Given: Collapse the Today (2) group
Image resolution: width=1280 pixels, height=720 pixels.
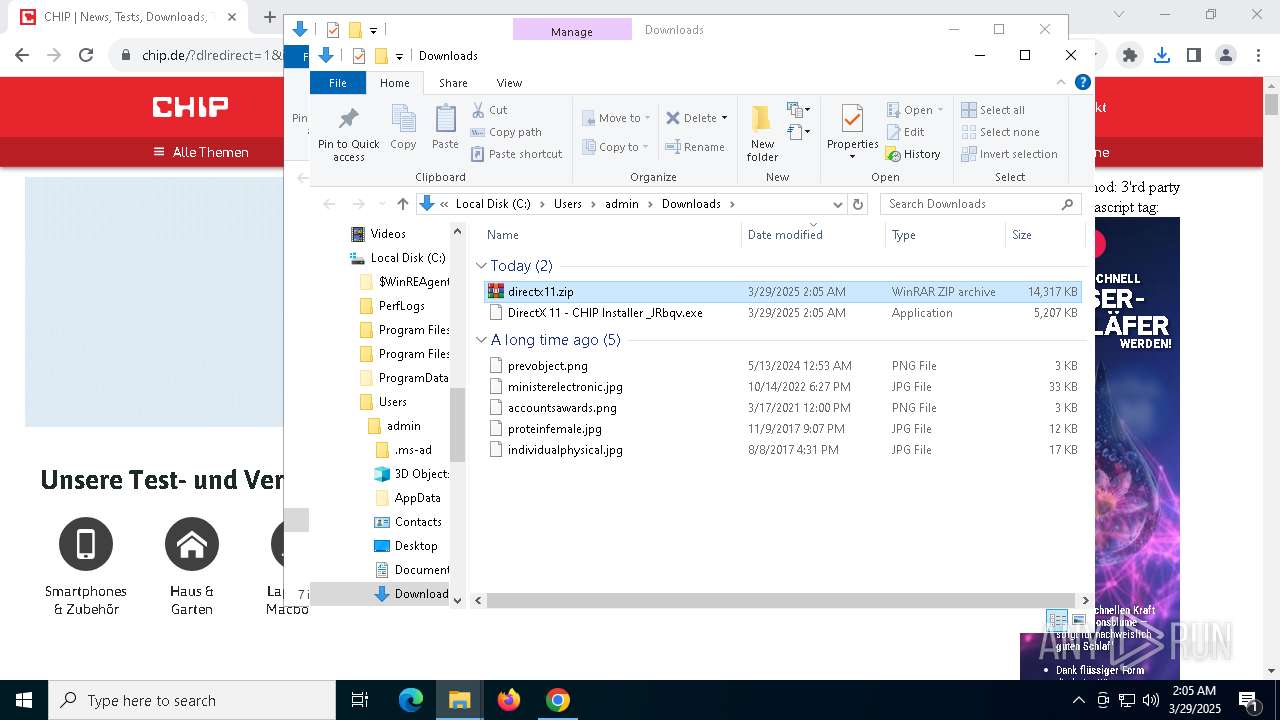Looking at the screenshot, I should click(x=481, y=266).
